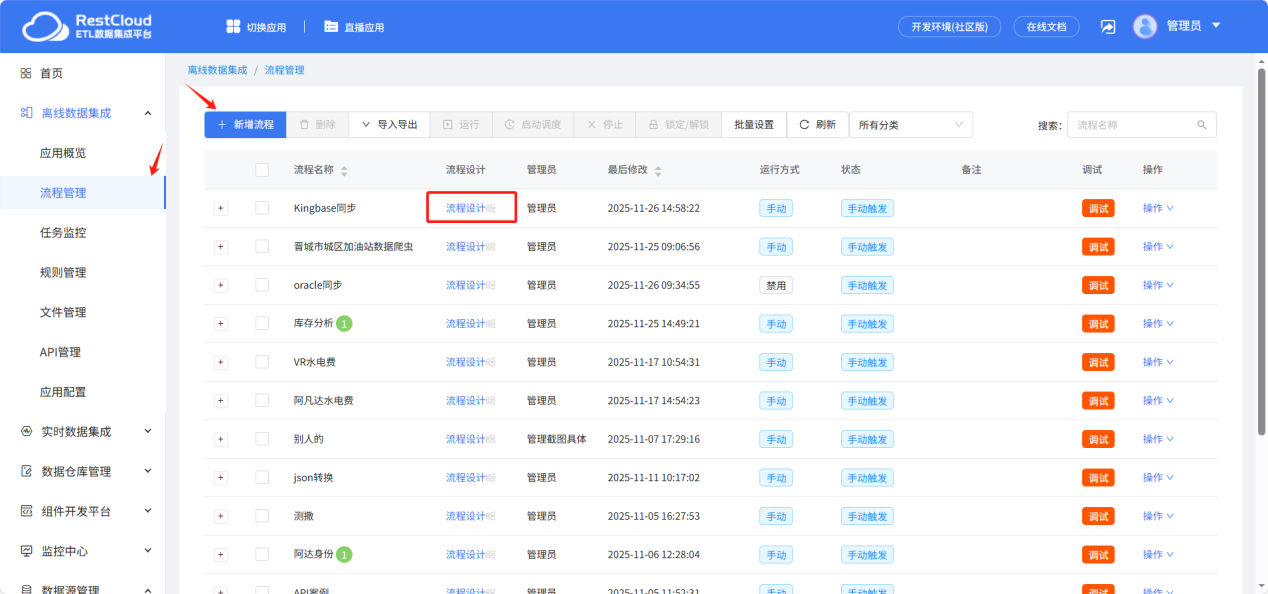This screenshot has height=594, width=1268.
Task: Expand the Kingbase同步 row plus button
Action: click(221, 208)
